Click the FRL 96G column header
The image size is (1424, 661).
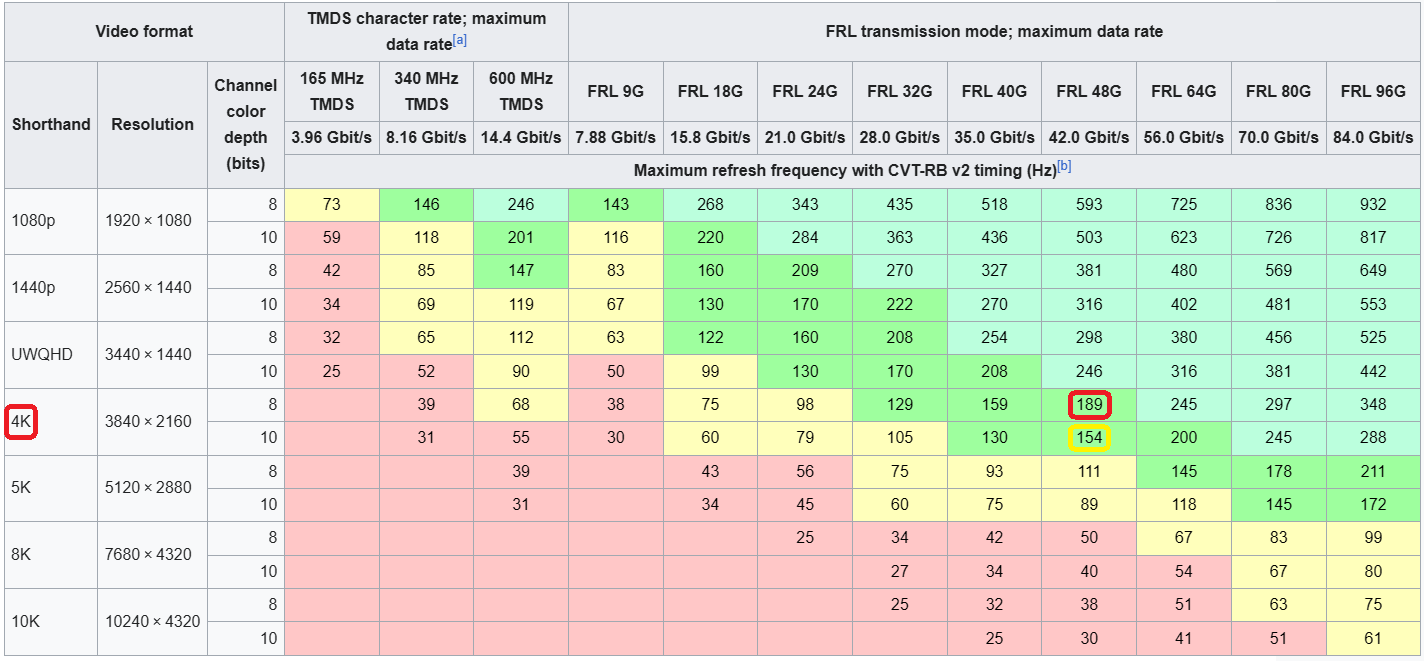1373,91
